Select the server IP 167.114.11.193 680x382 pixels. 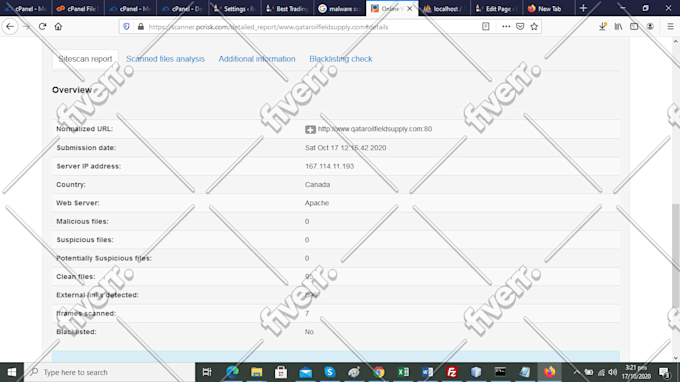pyautogui.click(x=329, y=166)
